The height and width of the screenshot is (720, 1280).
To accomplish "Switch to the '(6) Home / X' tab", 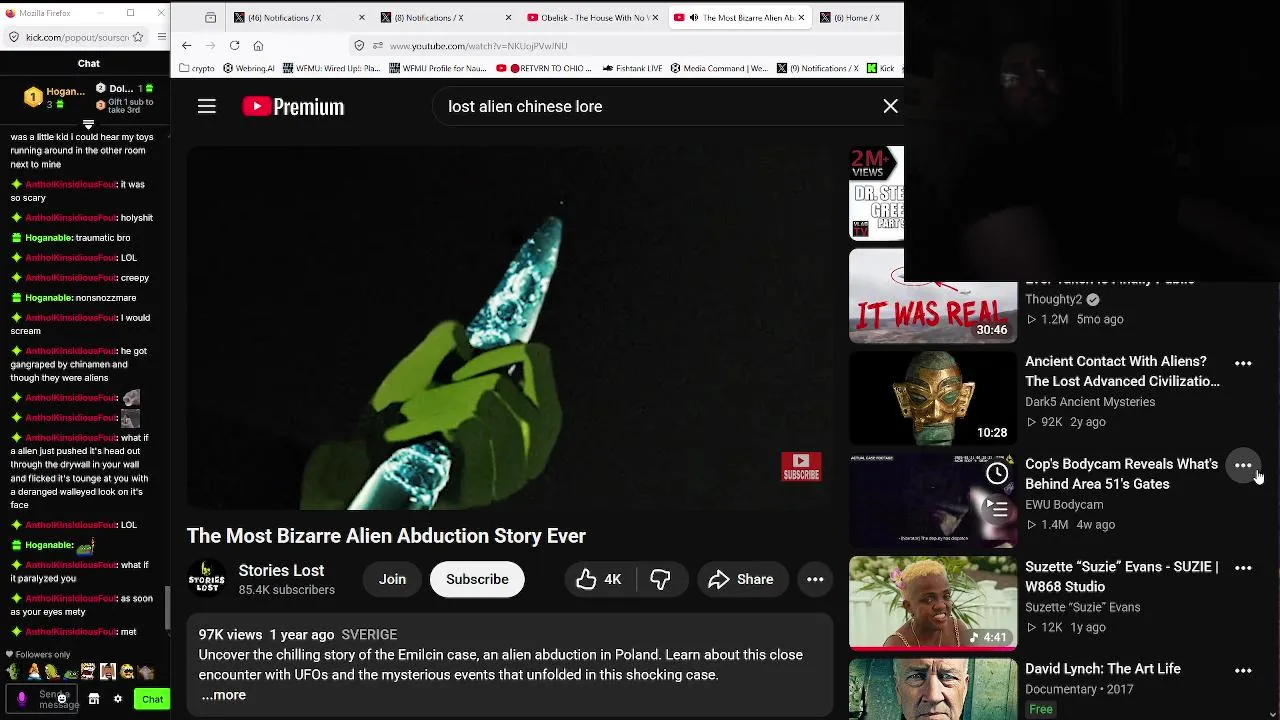I will [857, 18].
